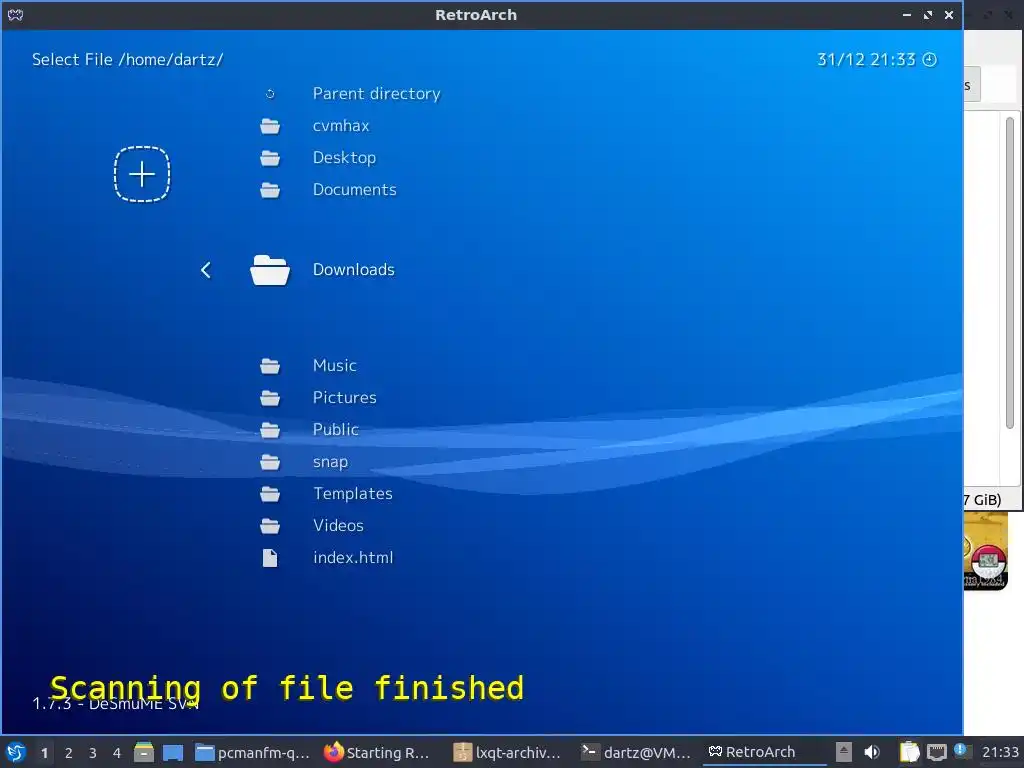Open the Desktop folder entry

click(x=344, y=157)
